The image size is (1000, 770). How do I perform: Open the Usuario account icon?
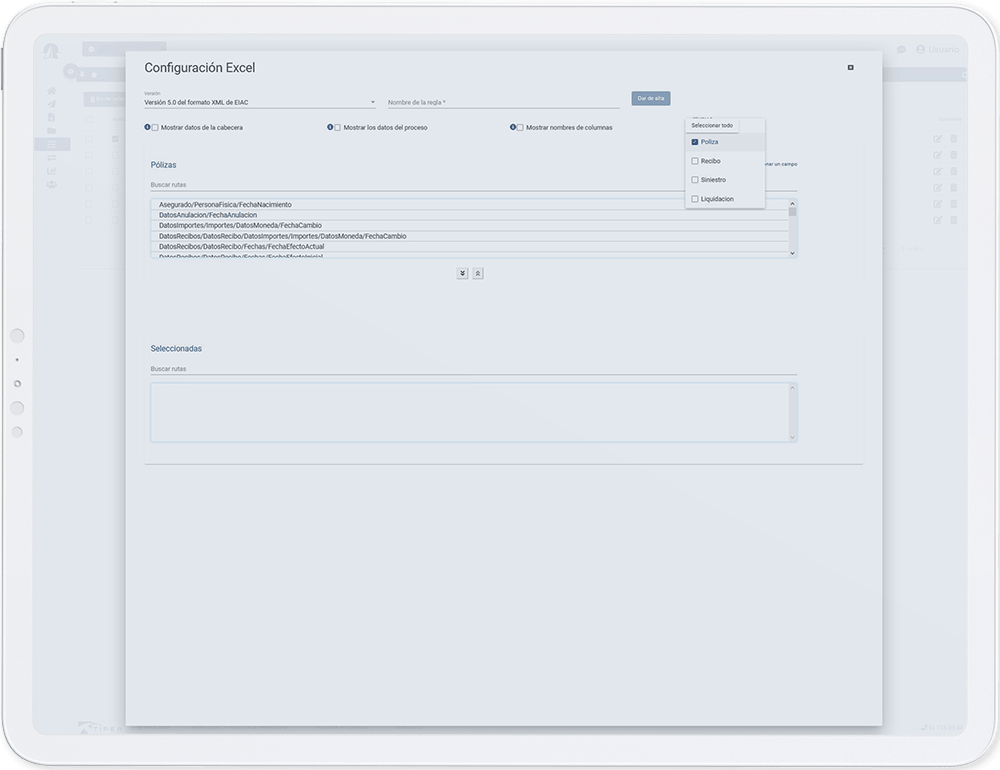[x=921, y=49]
